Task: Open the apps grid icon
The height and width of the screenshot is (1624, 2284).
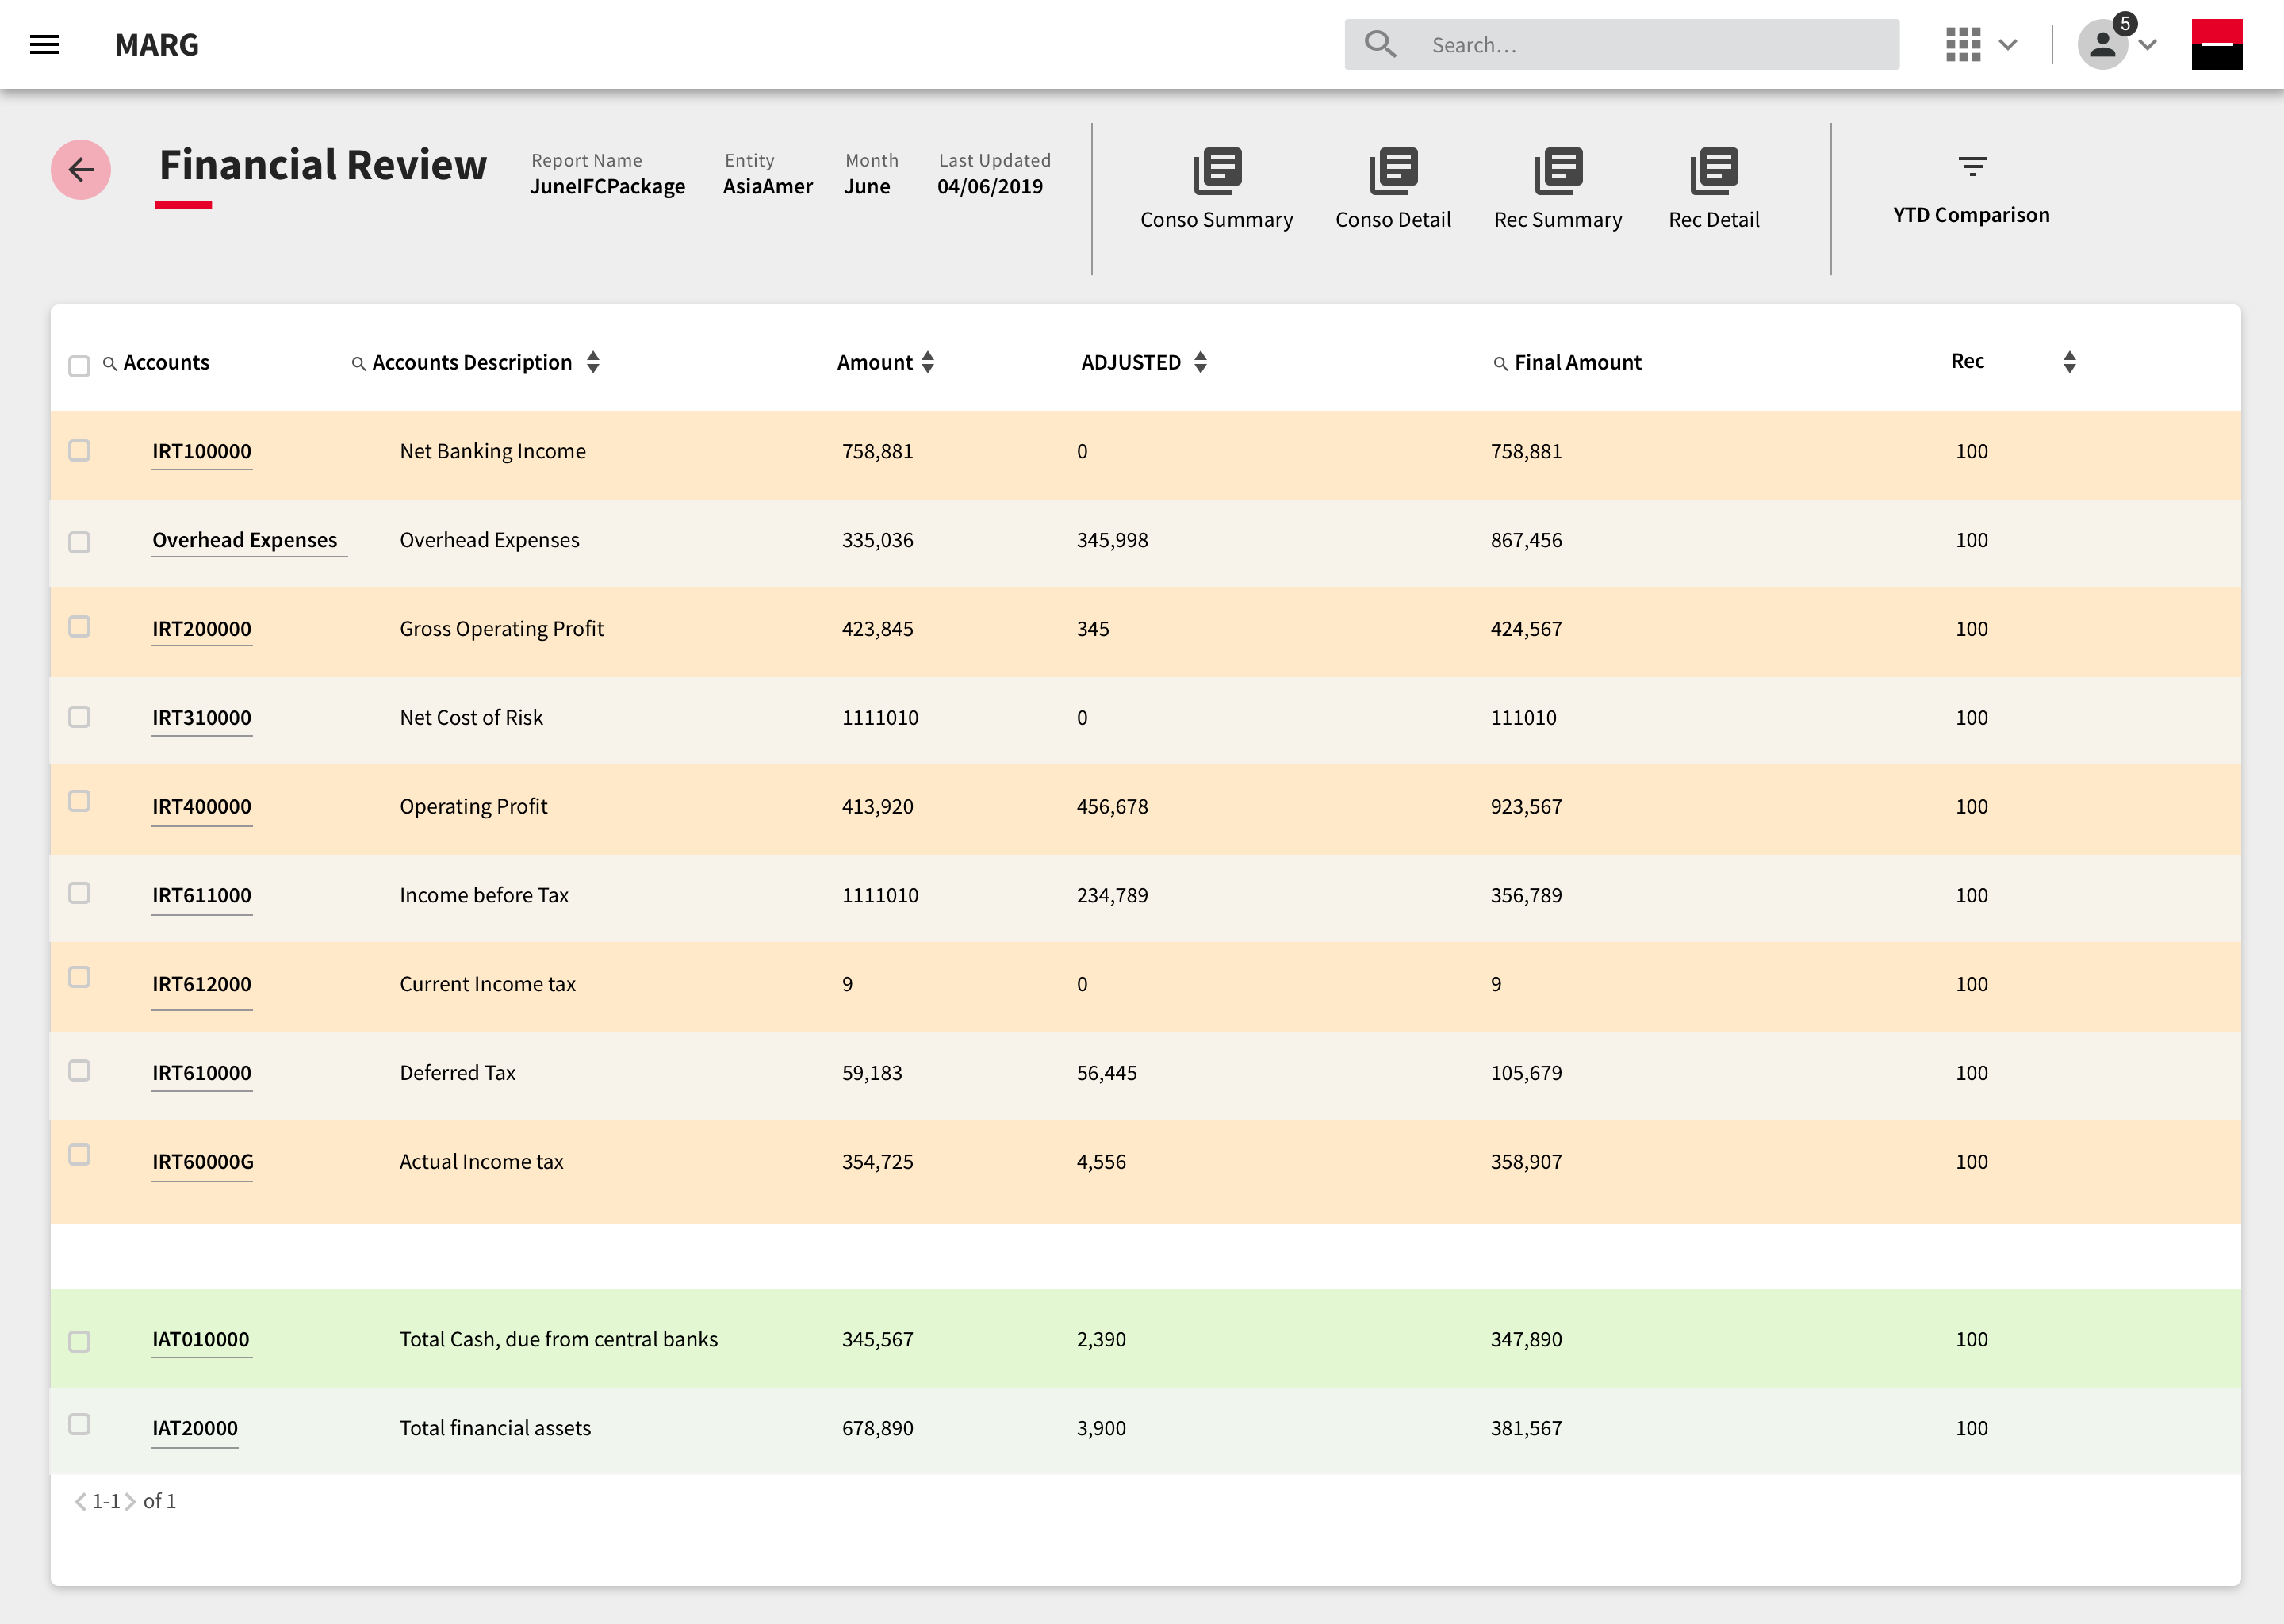Action: [x=1963, y=44]
